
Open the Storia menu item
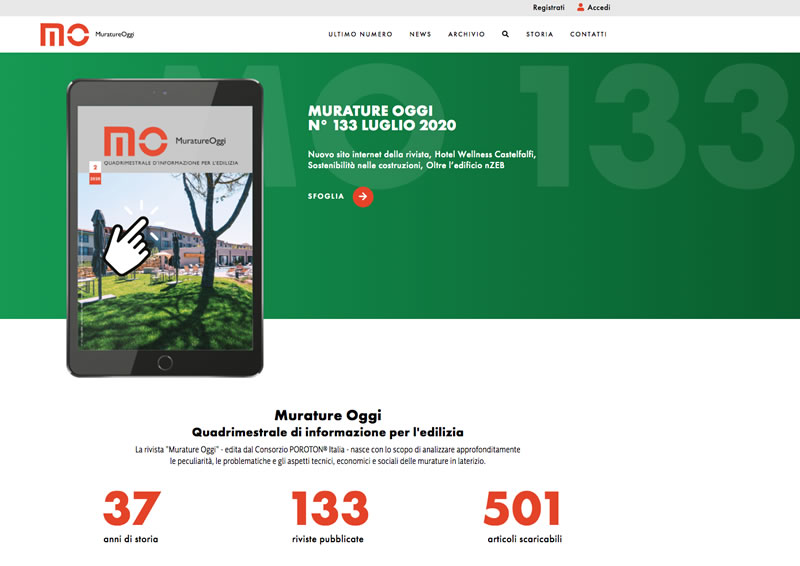pos(539,34)
